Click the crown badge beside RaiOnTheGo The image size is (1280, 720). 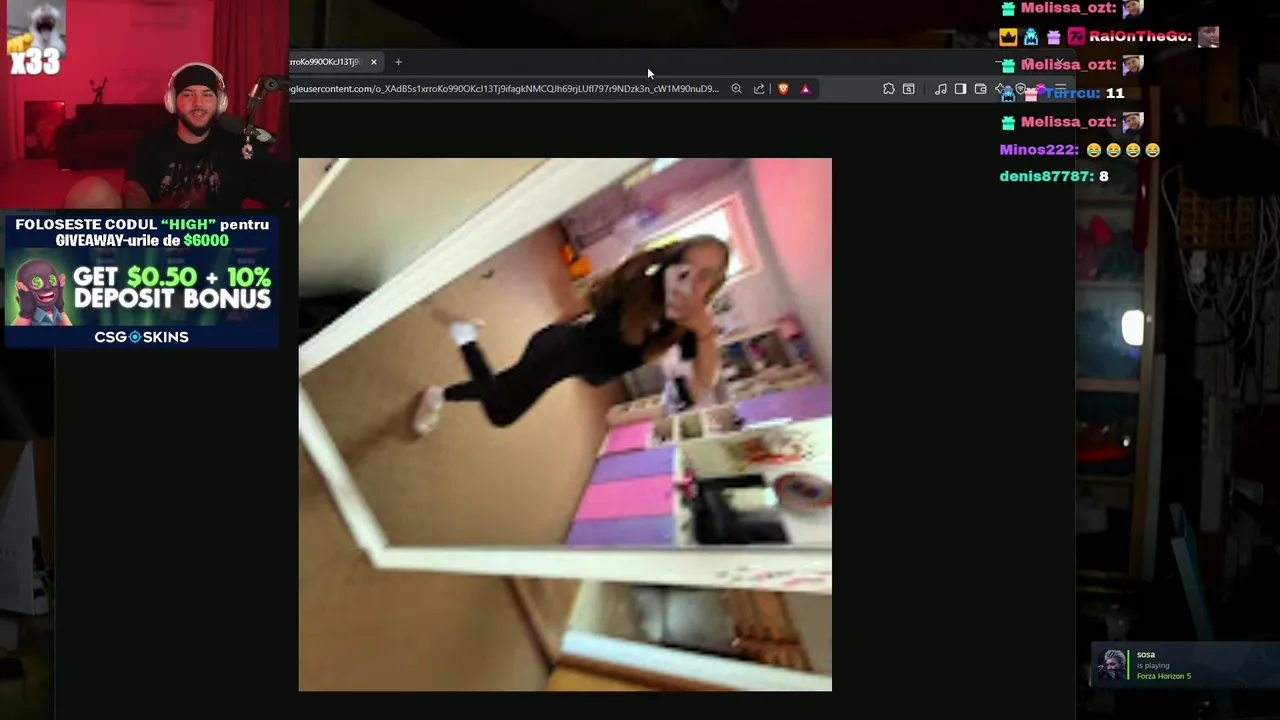click(1008, 37)
